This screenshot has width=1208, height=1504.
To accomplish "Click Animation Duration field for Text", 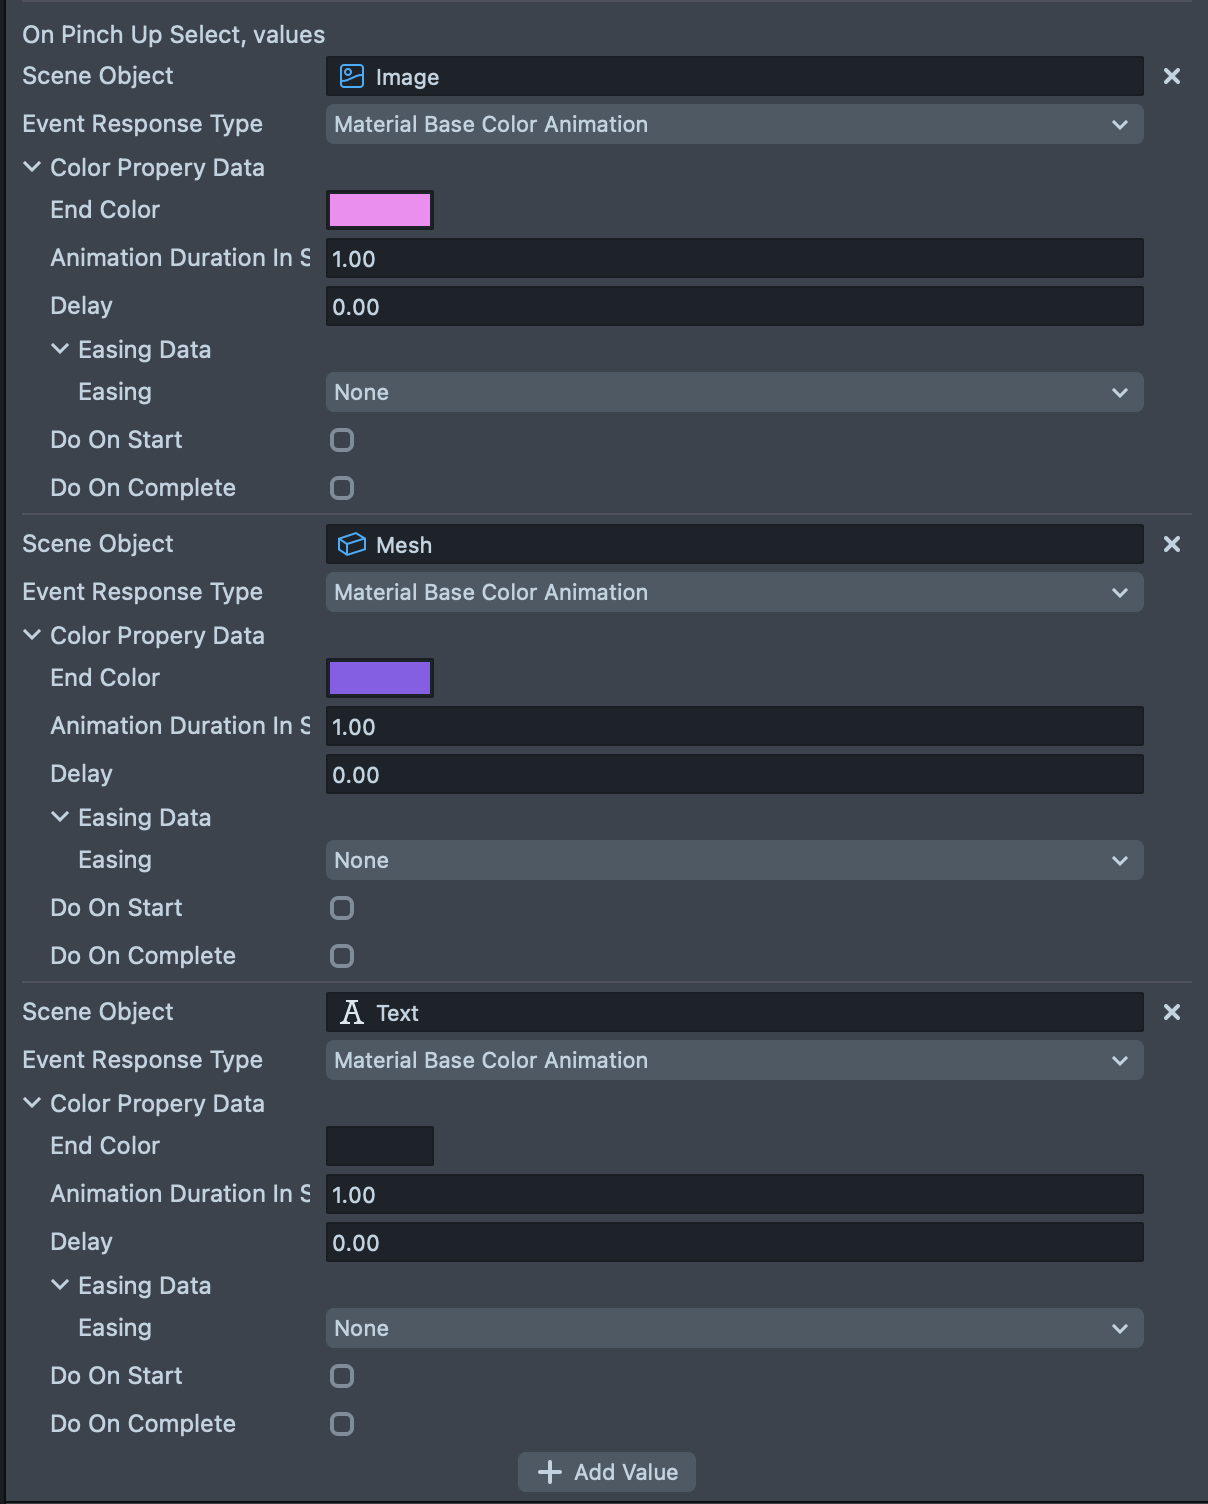I will (734, 1194).
